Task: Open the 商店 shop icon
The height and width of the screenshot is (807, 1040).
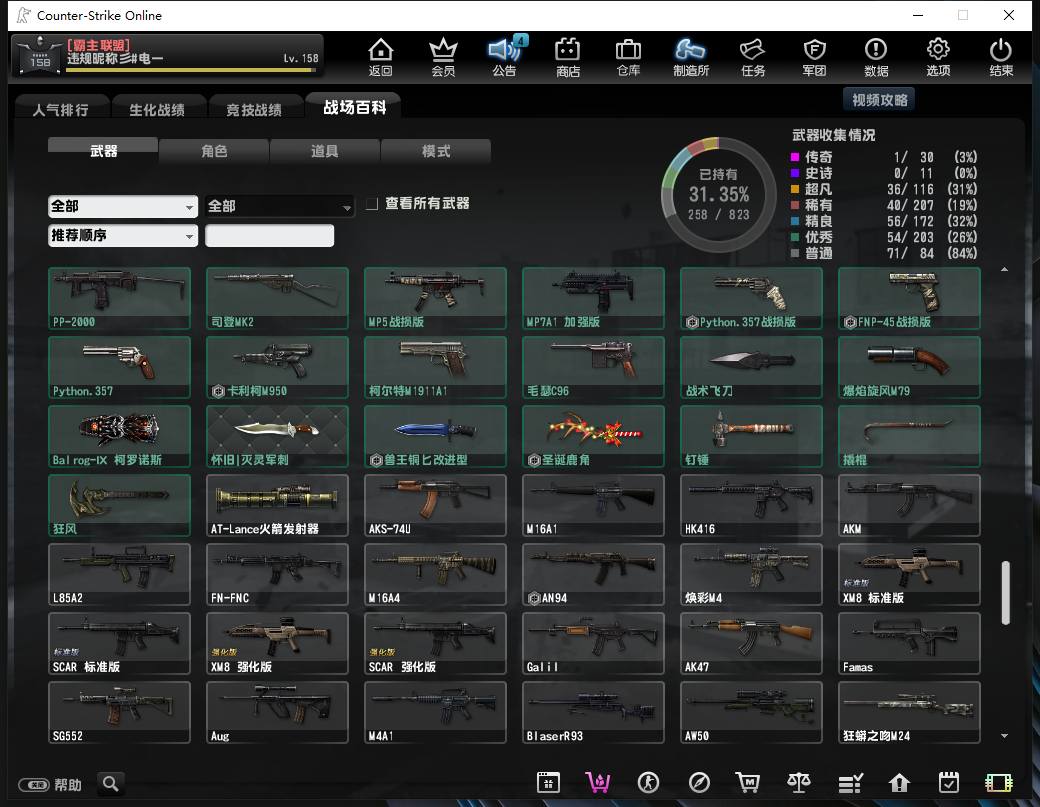Action: [568, 57]
